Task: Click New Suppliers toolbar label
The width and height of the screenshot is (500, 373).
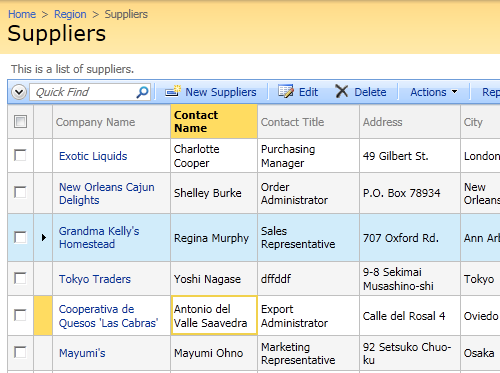Action: click(221, 92)
